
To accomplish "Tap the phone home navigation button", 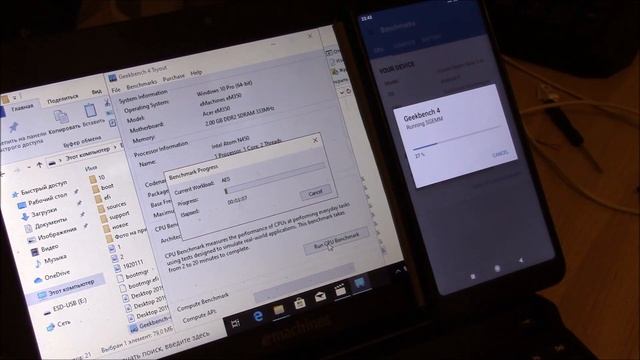I will click(x=497, y=268).
